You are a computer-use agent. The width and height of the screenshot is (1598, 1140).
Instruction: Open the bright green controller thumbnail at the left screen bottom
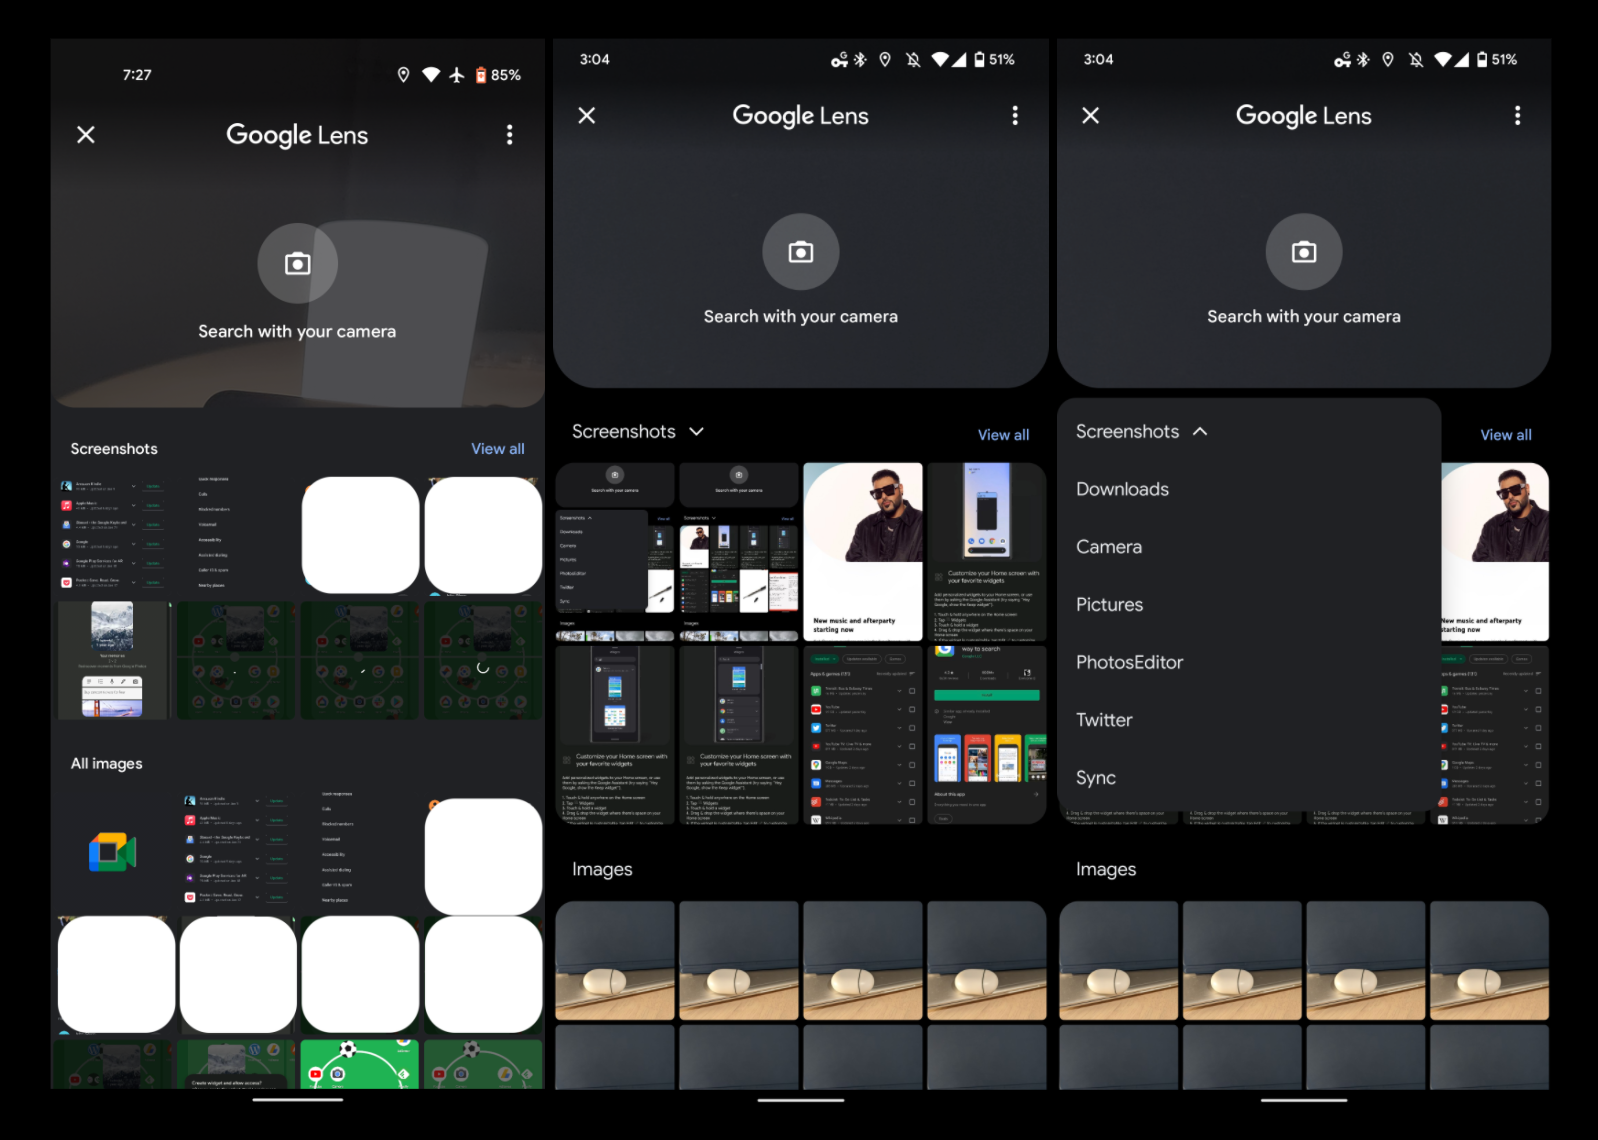coord(360,1064)
